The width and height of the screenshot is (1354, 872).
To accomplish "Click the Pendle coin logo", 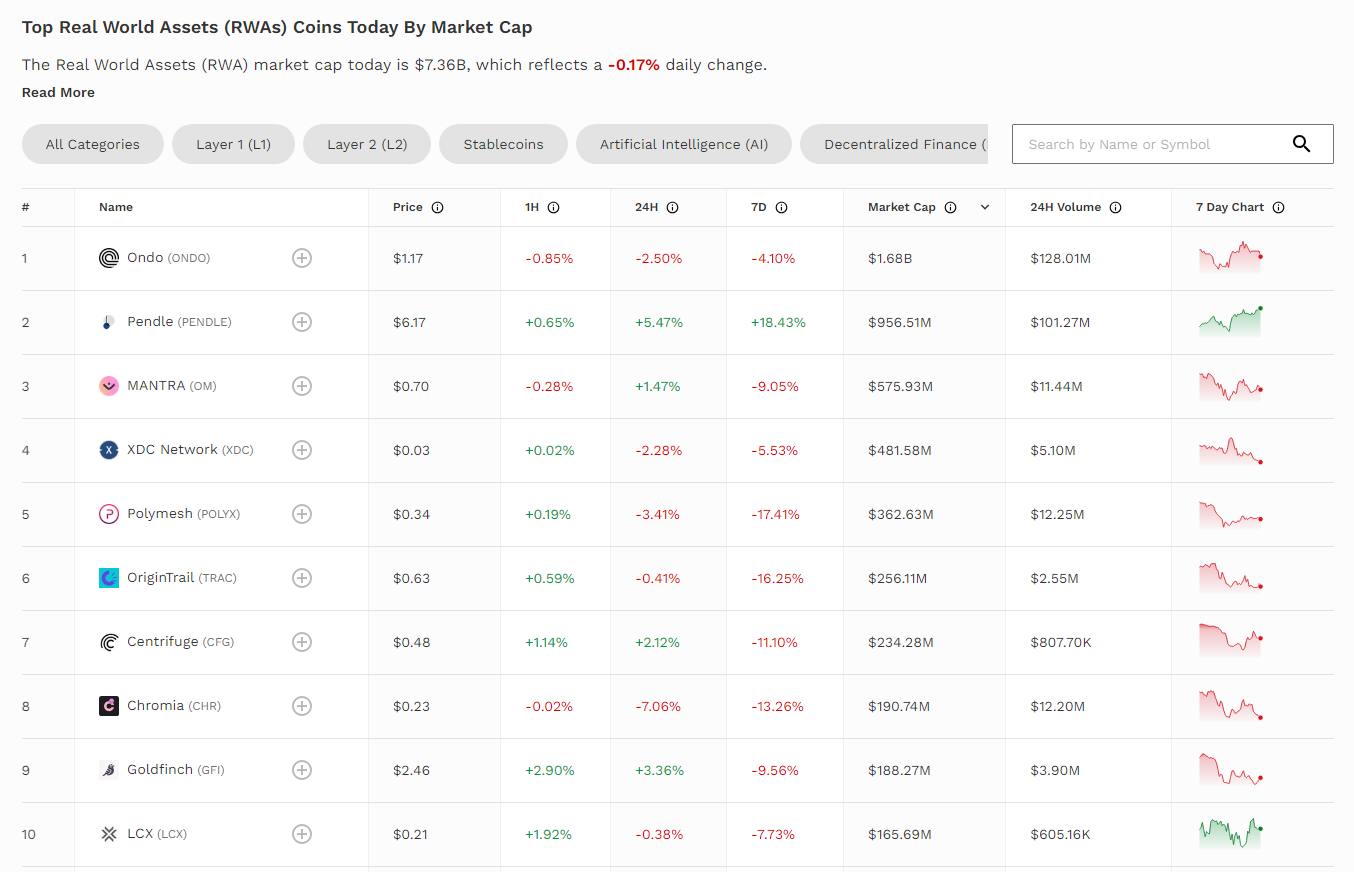I will tap(109, 322).
